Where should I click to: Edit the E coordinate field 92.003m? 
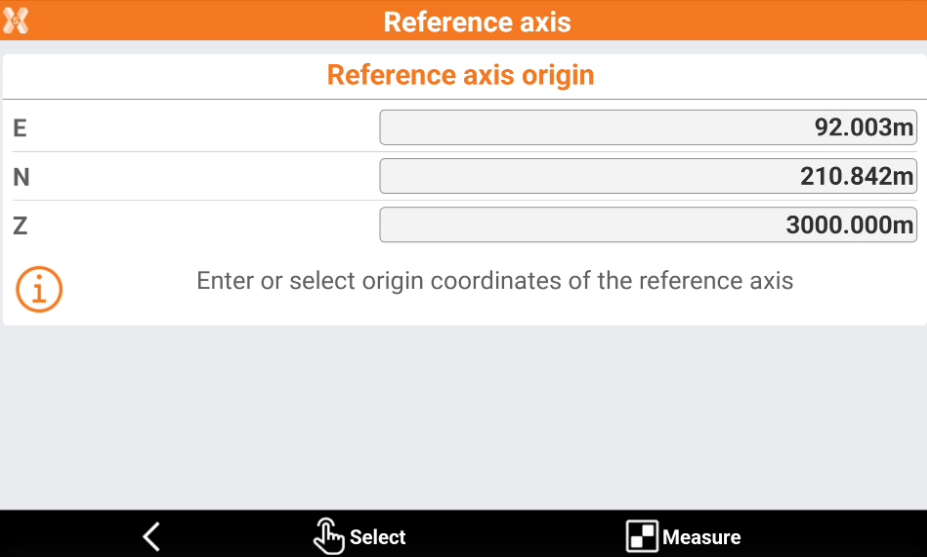[647, 128]
